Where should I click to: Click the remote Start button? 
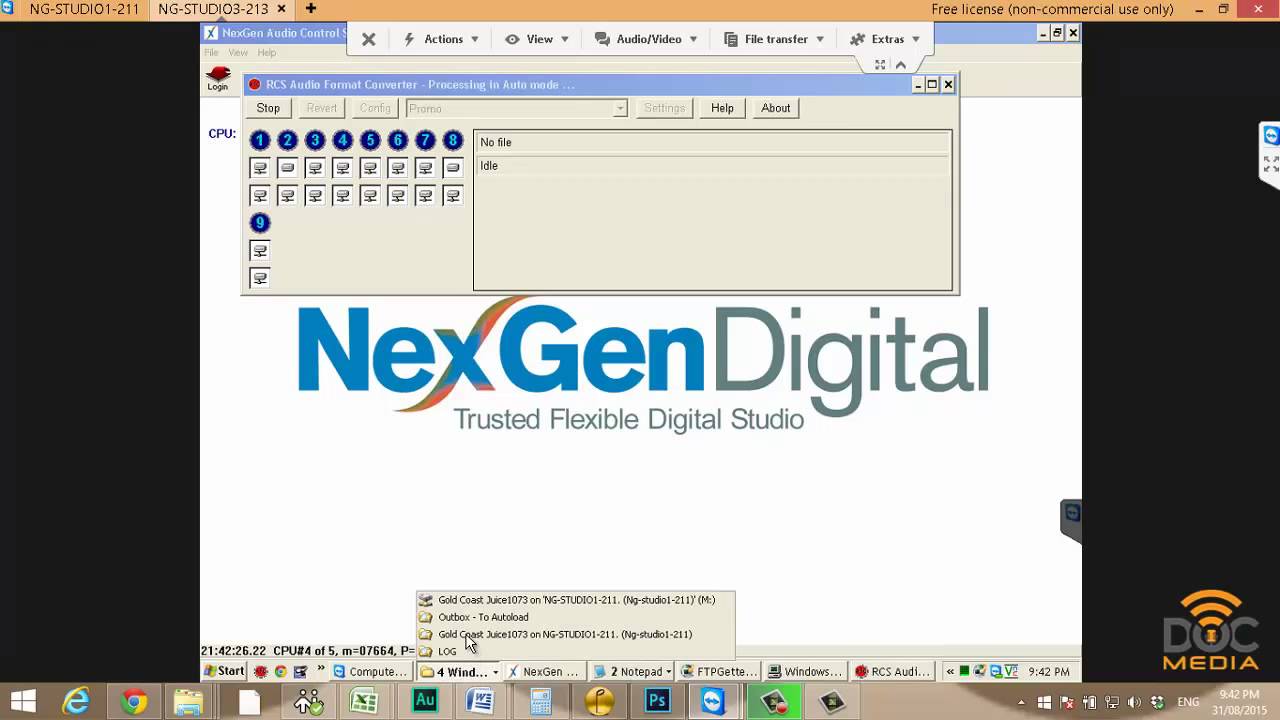(x=225, y=671)
